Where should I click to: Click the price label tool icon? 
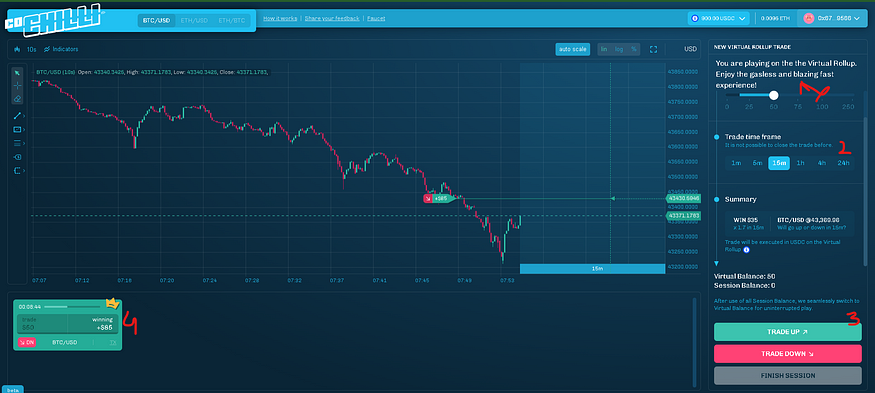[x=17, y=157]
